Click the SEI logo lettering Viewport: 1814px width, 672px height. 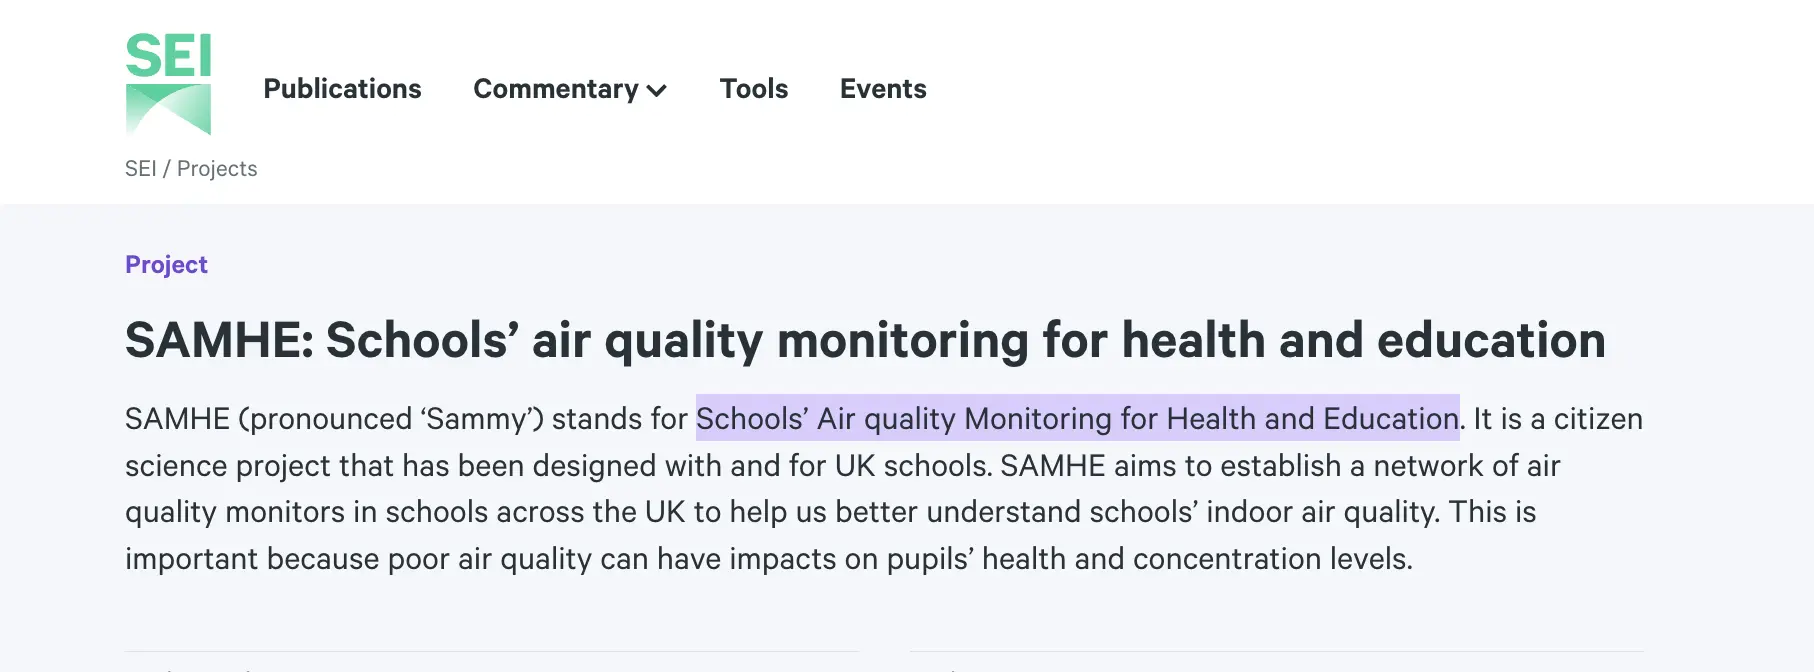168,56
